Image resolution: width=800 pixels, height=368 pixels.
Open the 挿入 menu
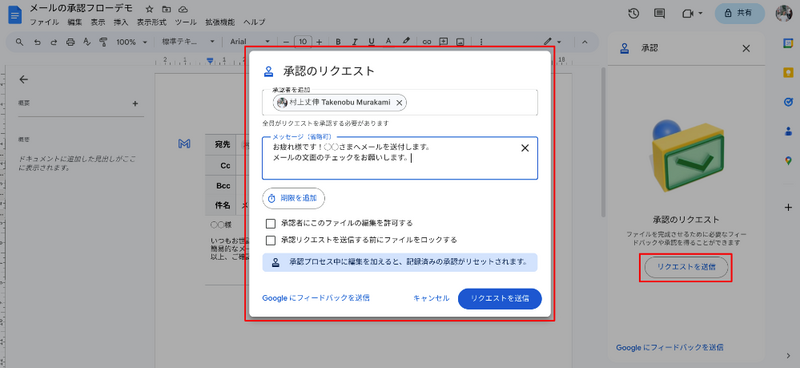pyautogui.click(x=121, y=22)
